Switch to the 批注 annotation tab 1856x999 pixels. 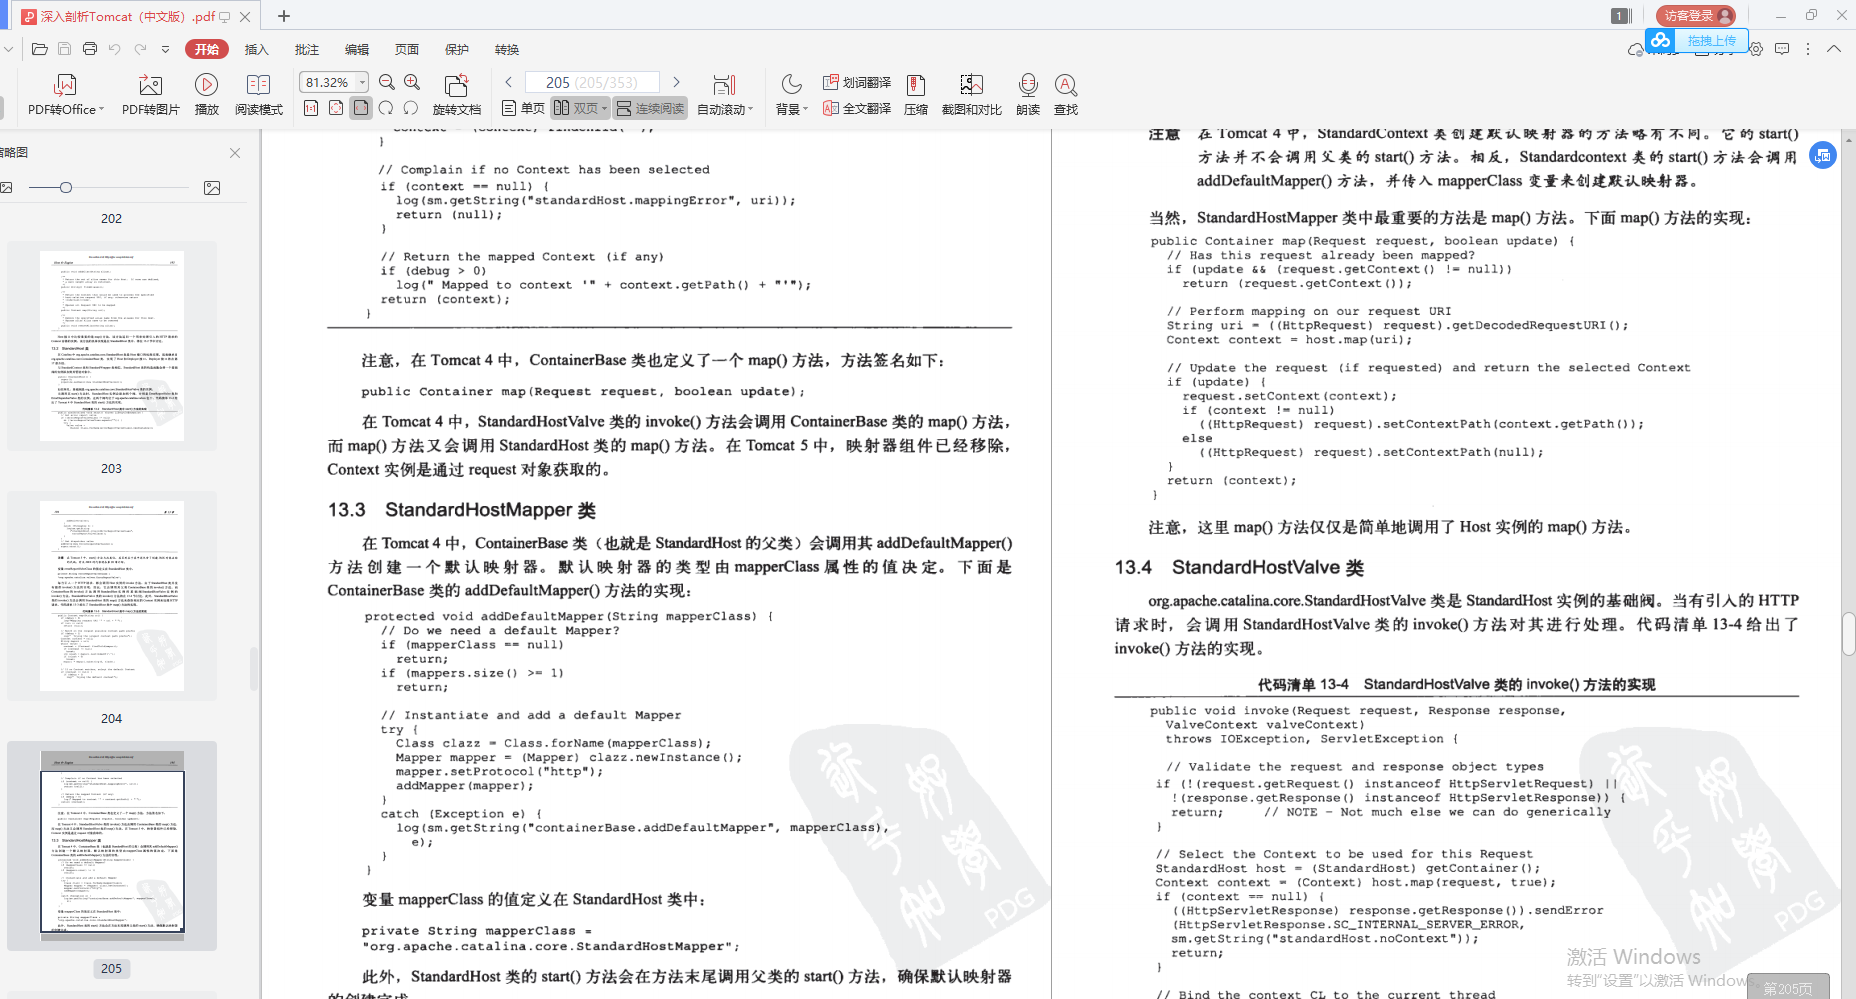point(306,48)
